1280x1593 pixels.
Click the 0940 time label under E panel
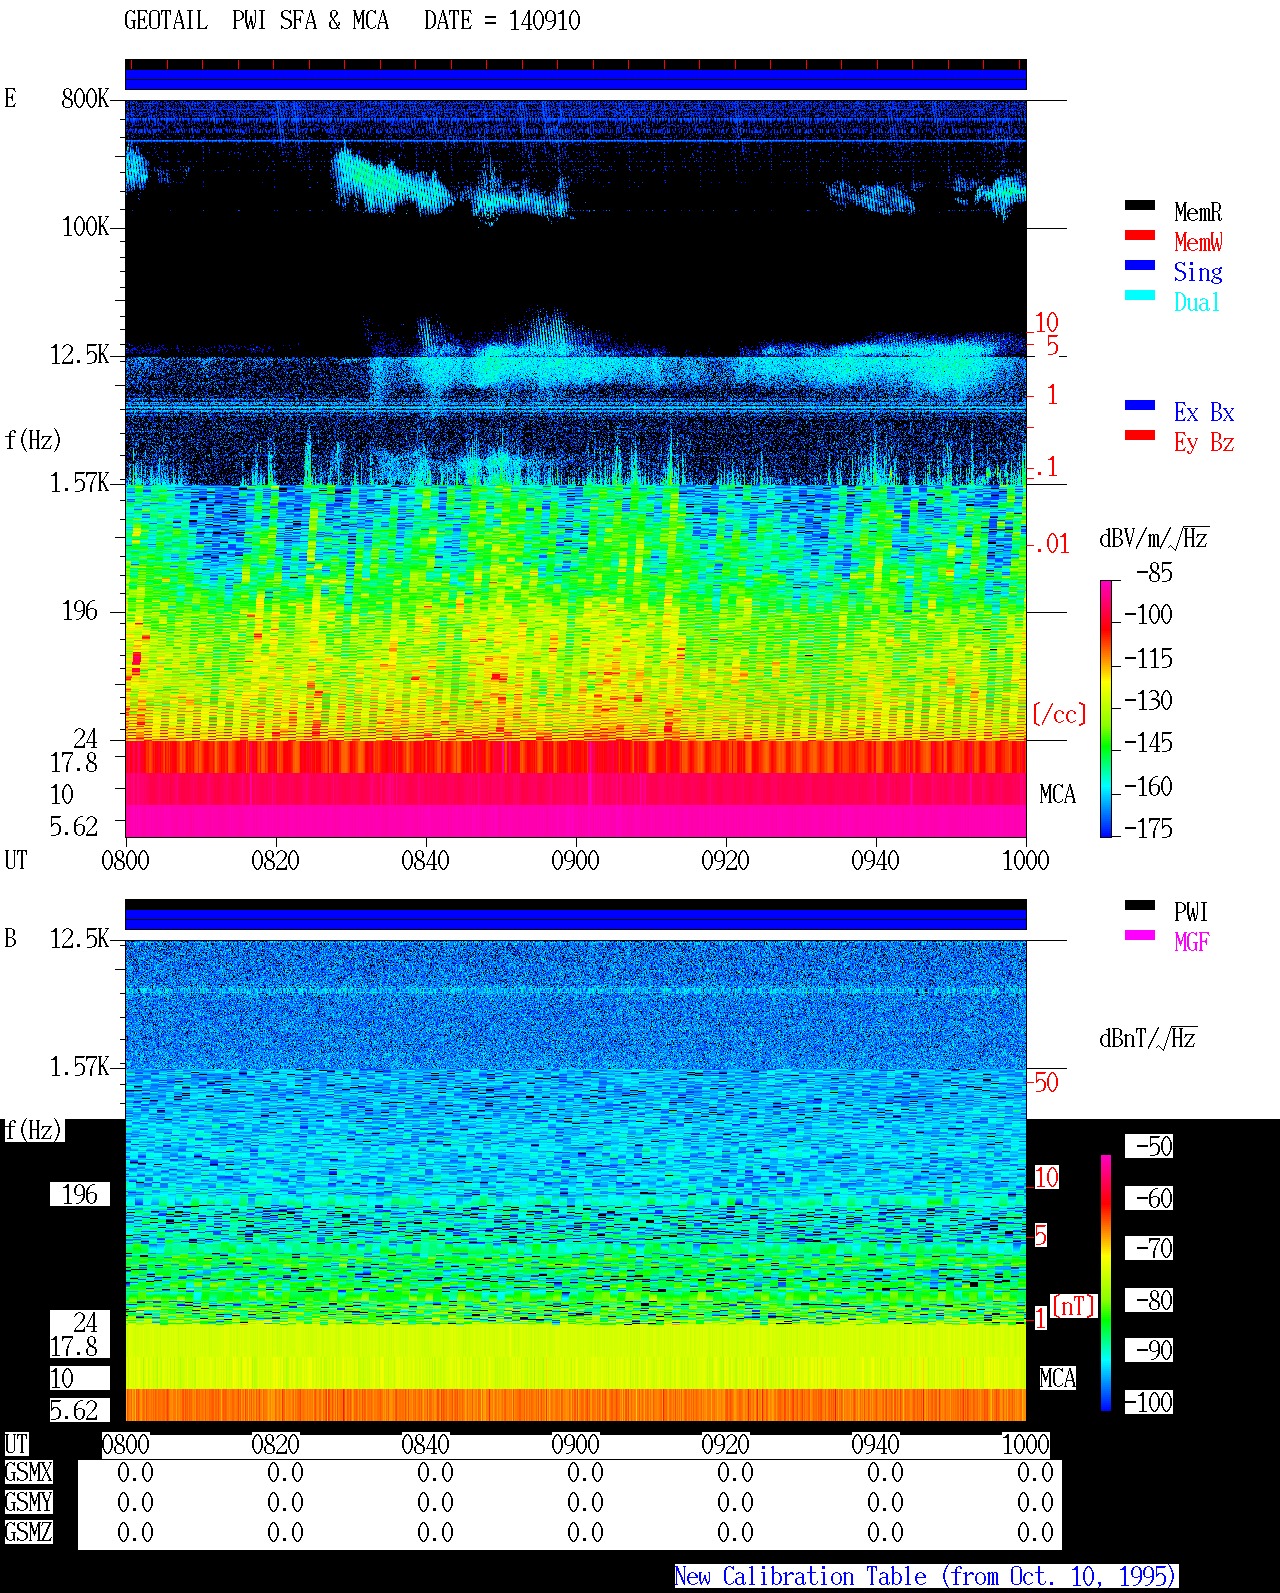click(x=875, y=861)
